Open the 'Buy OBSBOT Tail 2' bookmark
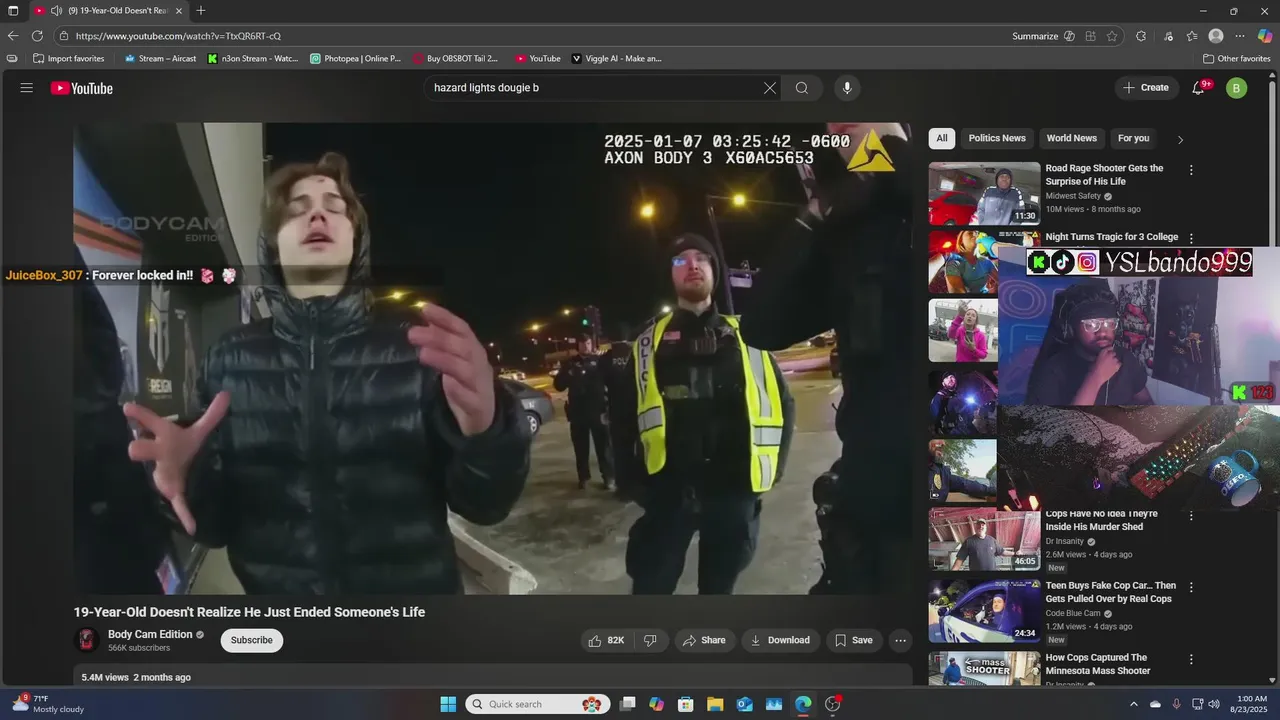Image resolution: width=1280 pixels, height=720 pixels. pyautogui.click(x=456, y=59)
